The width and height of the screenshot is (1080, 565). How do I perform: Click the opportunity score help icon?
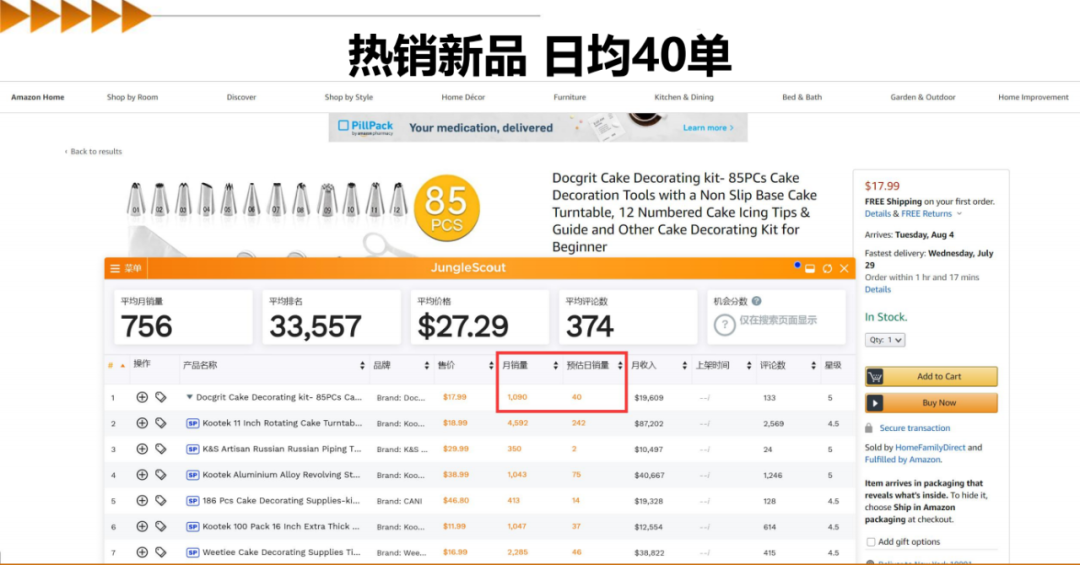coord(756,301)
